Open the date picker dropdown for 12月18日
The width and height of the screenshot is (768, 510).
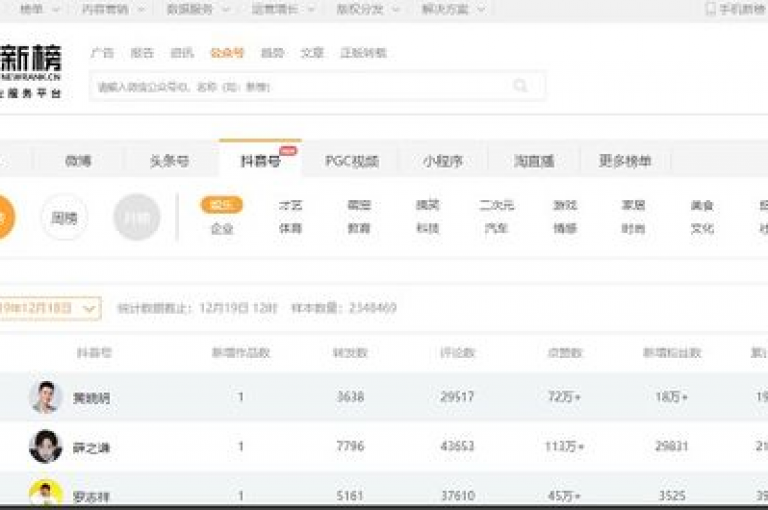50,308
